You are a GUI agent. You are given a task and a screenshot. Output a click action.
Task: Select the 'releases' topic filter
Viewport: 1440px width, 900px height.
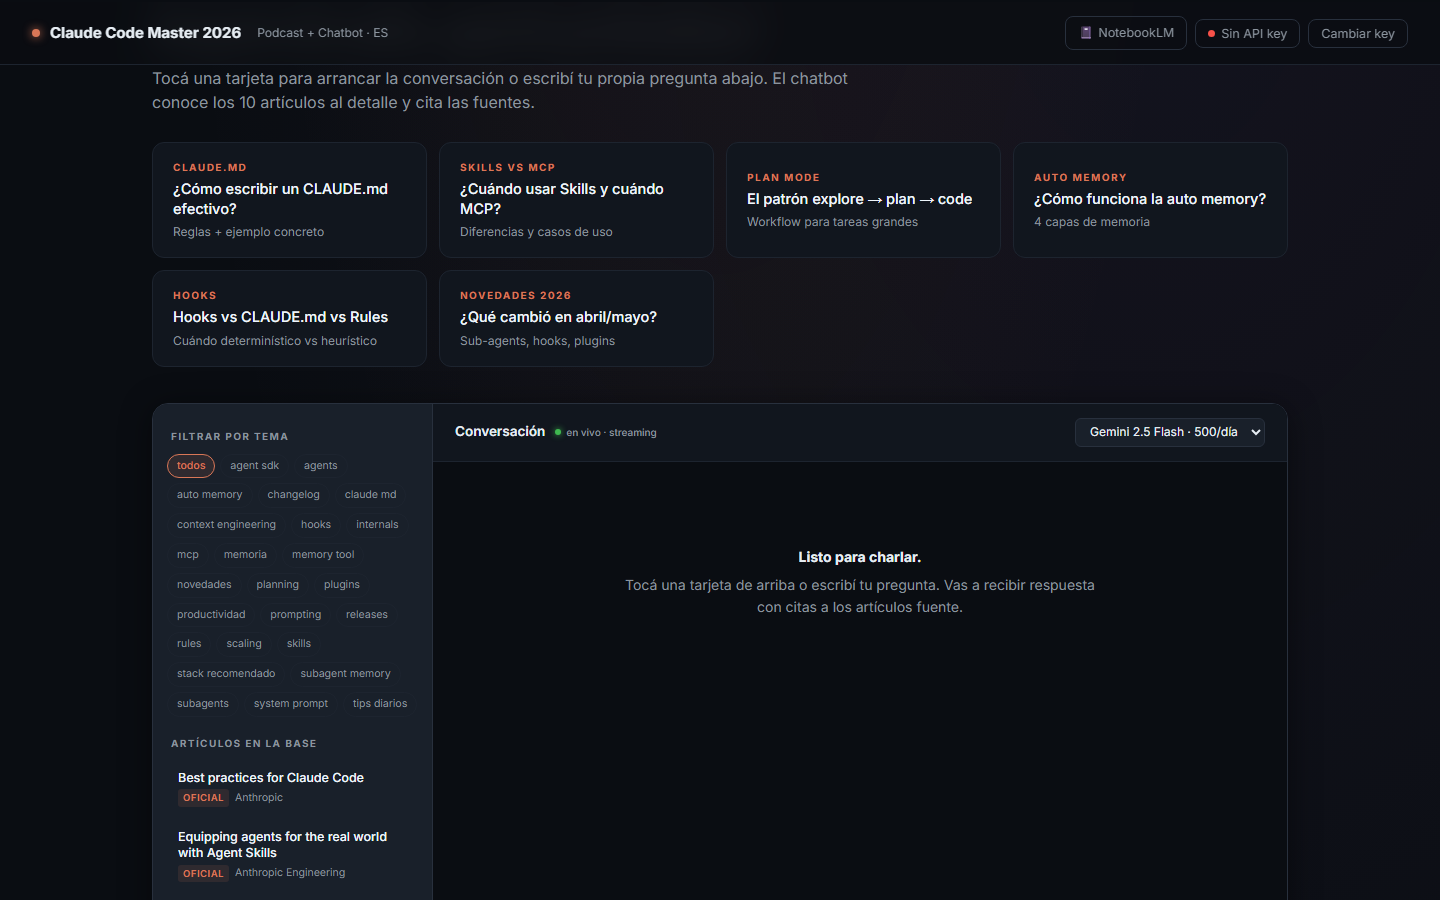click(367, 615)
